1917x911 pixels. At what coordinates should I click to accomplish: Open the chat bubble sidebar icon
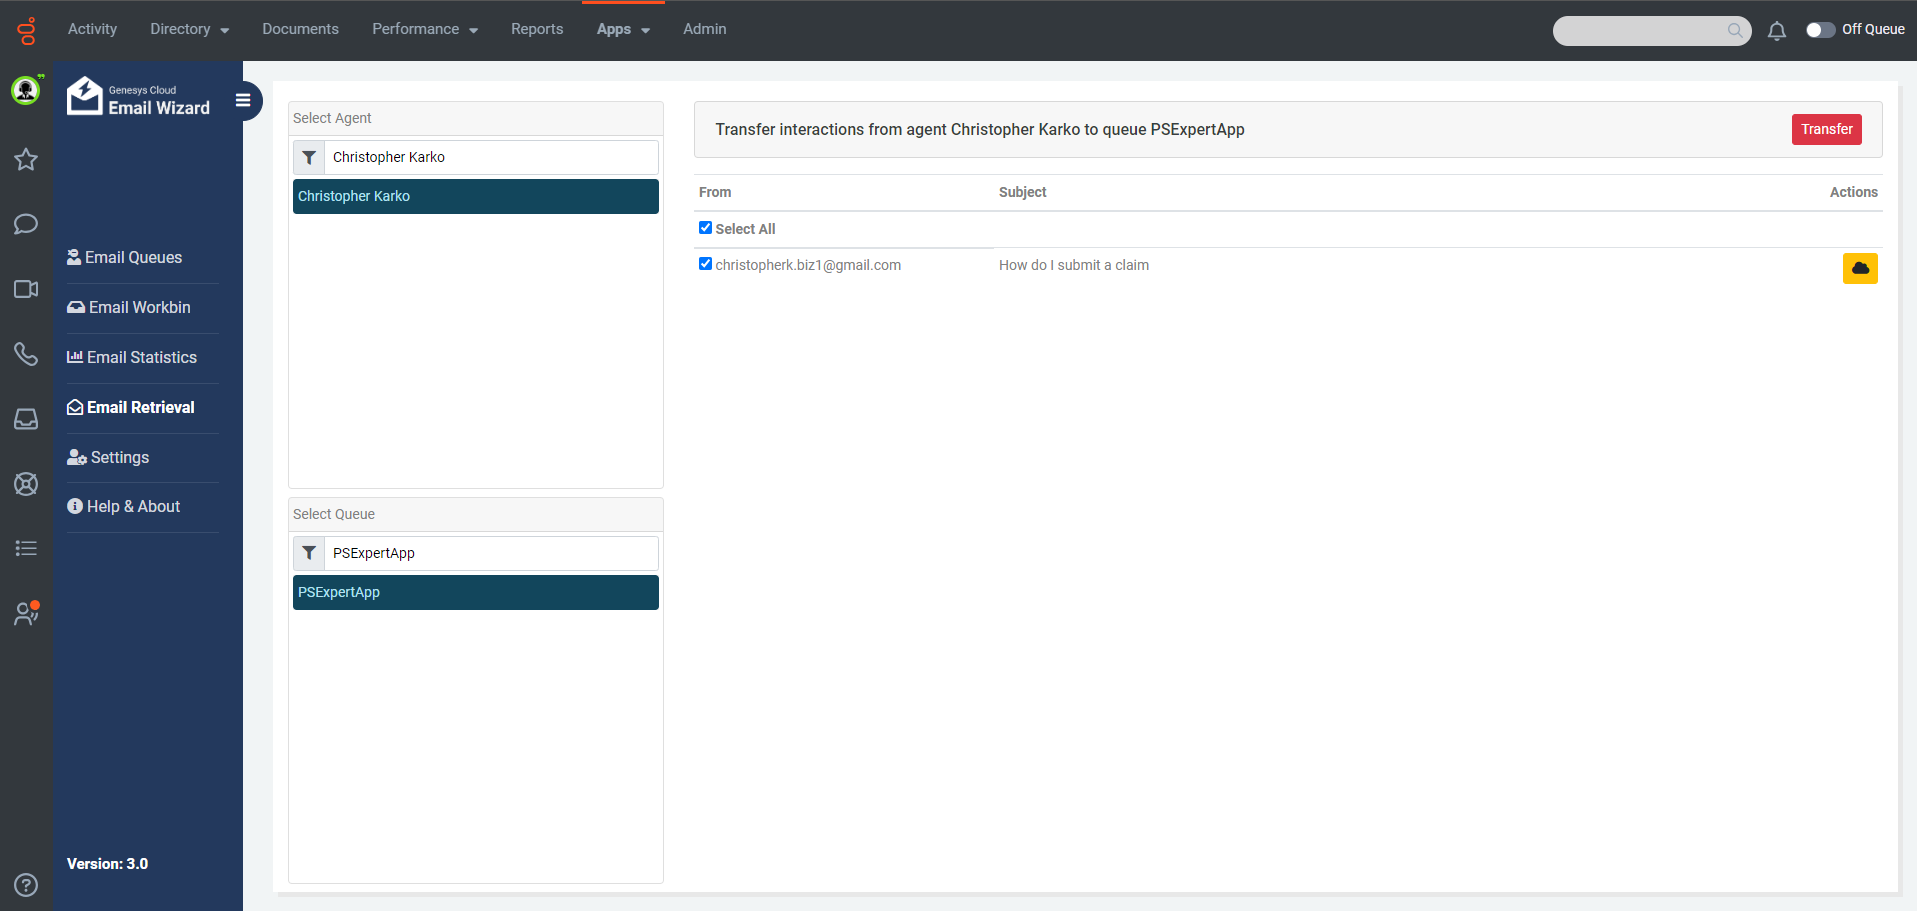click(26, 223)
